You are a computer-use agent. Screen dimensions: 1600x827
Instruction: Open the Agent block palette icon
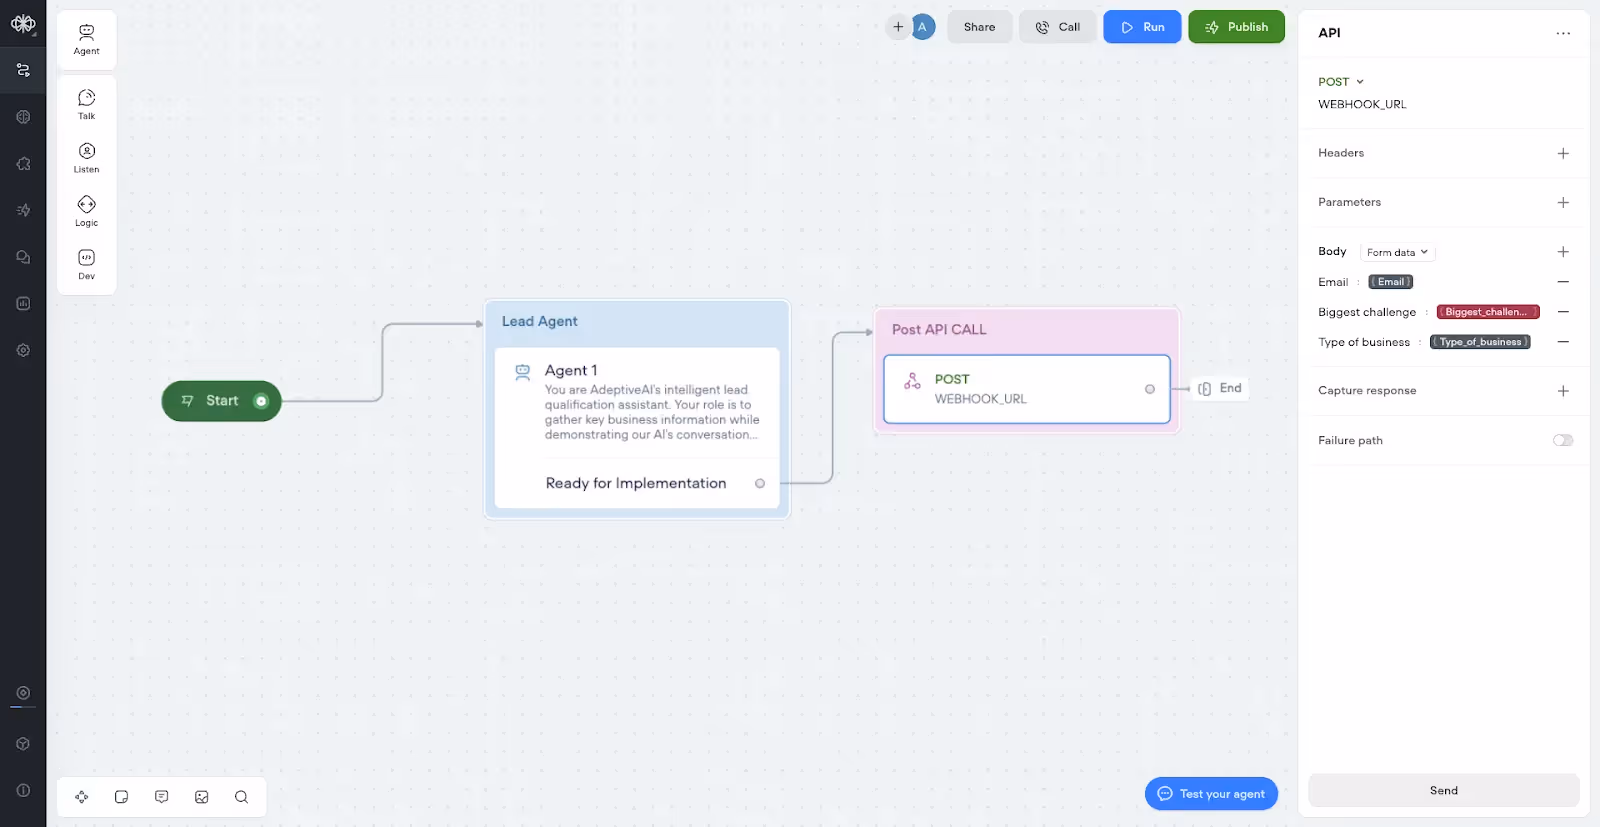pos(87,39)
